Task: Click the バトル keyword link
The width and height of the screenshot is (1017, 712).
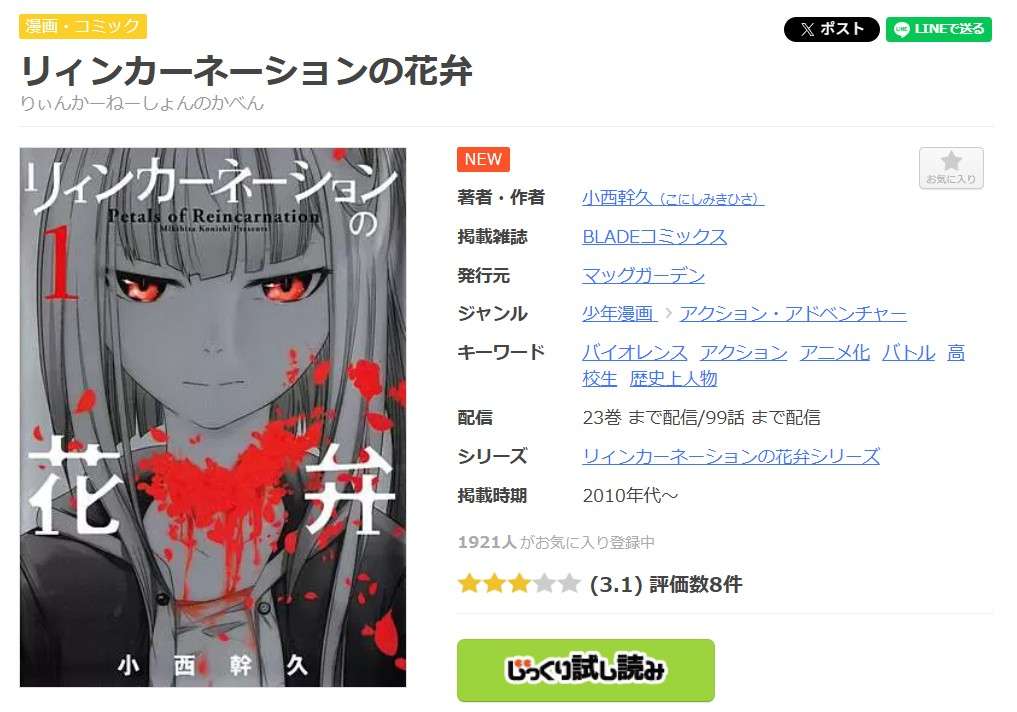Action: 908,353
